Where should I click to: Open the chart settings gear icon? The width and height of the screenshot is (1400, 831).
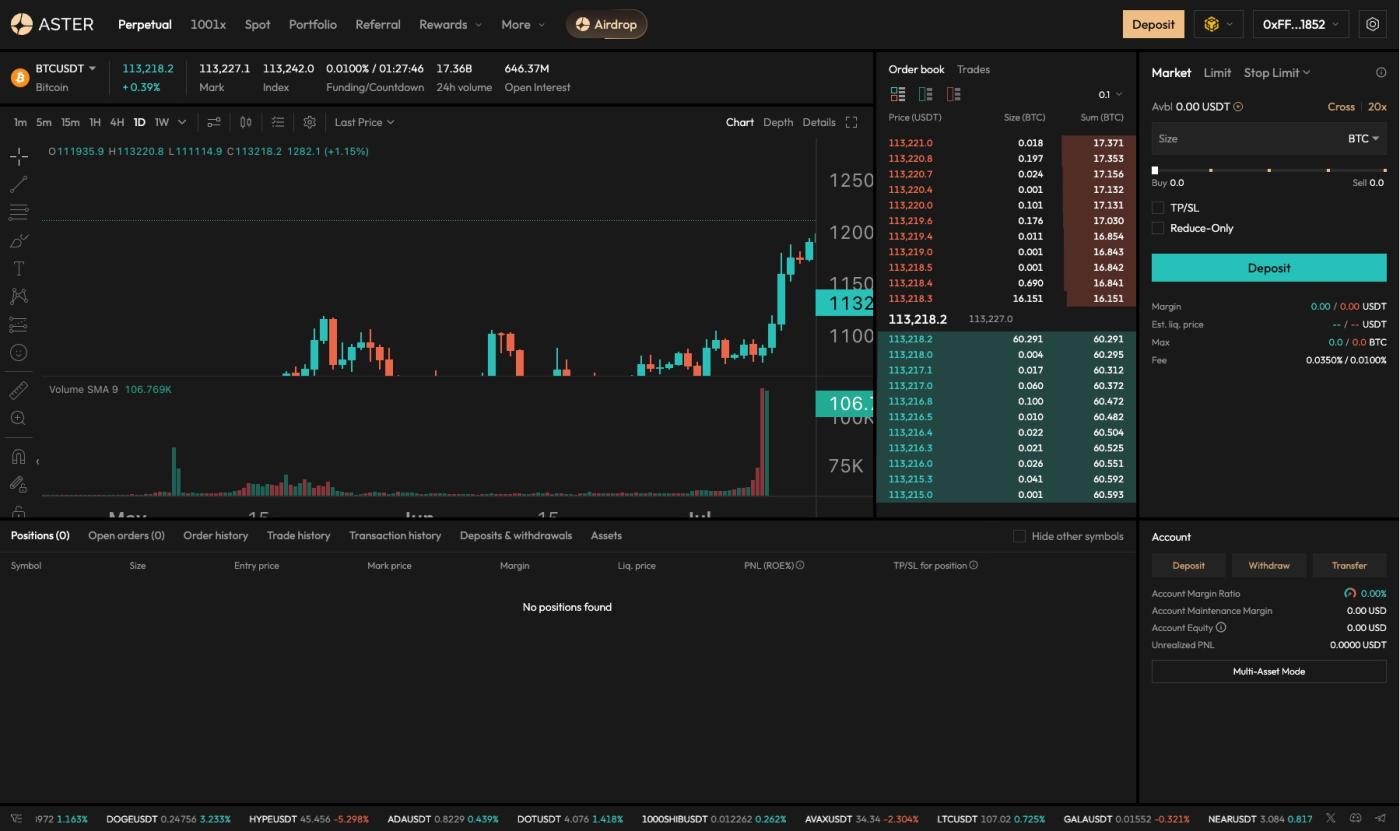[x=310, y=122]
